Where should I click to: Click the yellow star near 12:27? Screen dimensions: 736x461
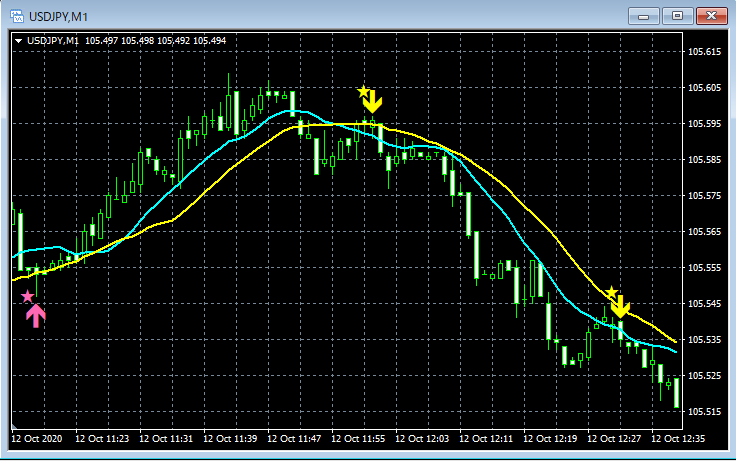(611, 292)
